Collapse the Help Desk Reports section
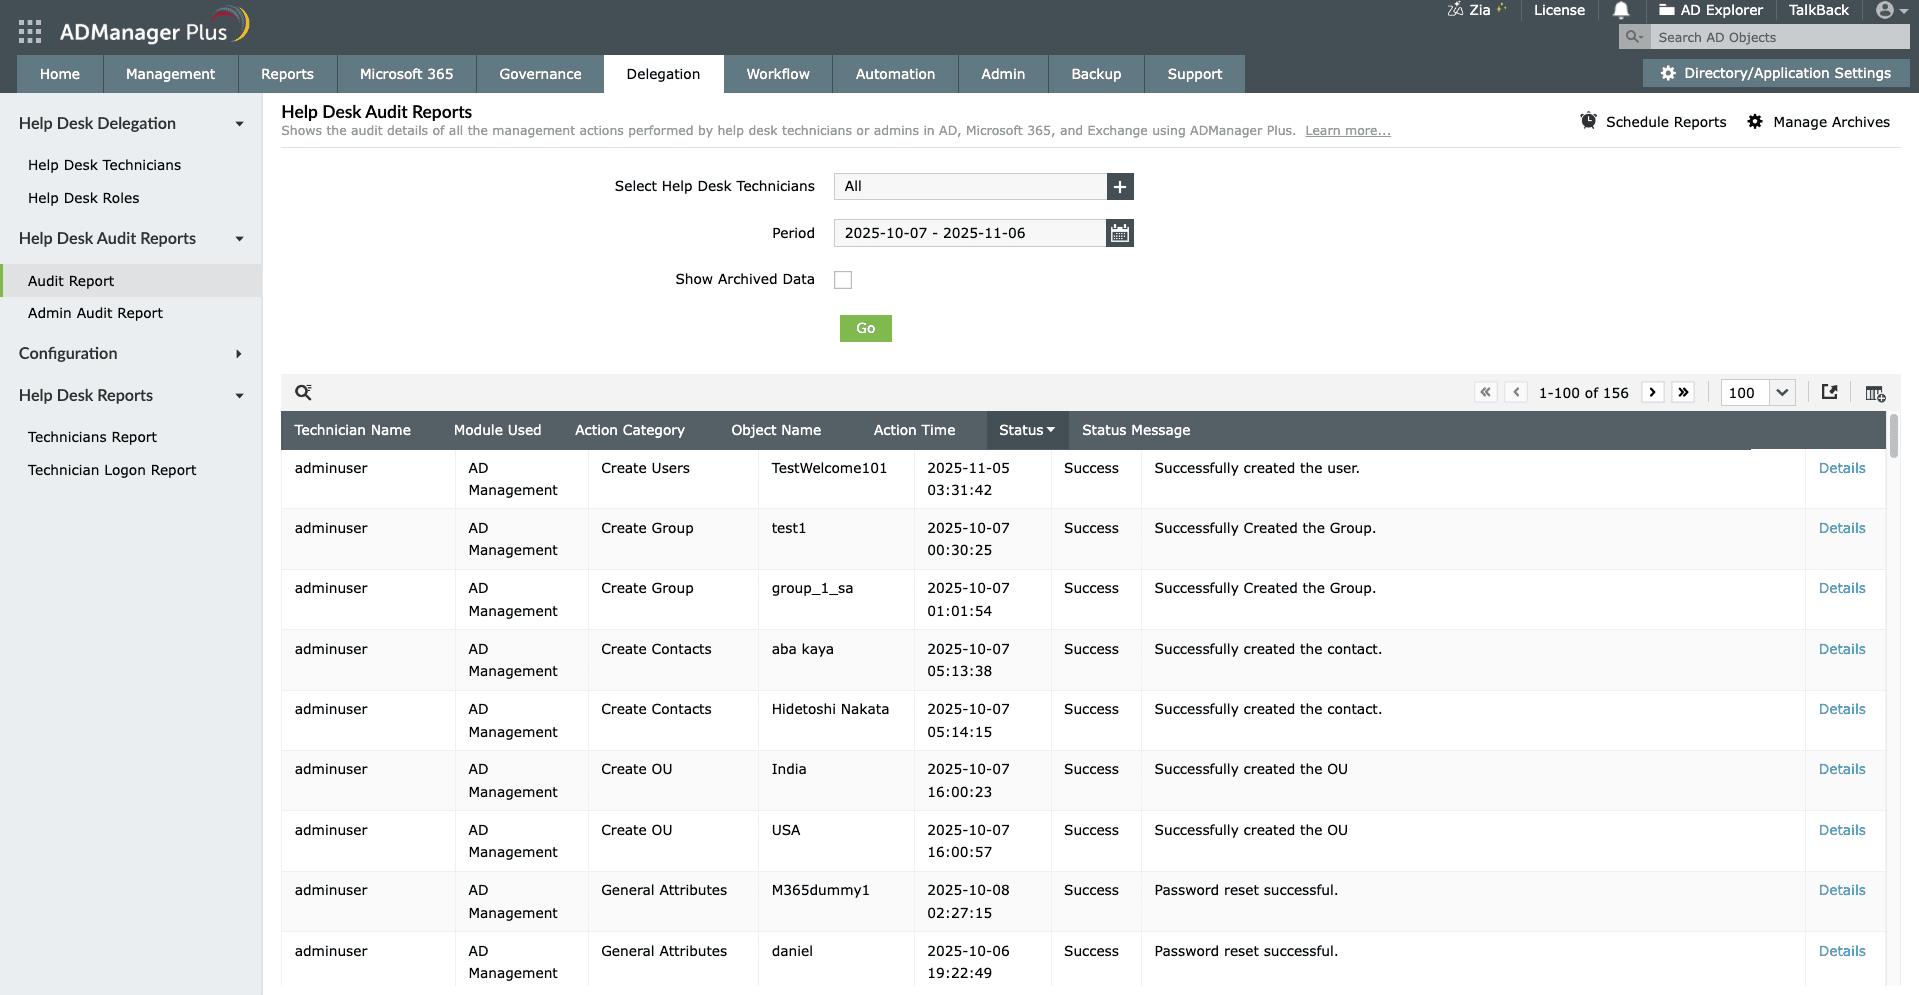This screenshot has height=995, width=1919. tap(239, 396)
